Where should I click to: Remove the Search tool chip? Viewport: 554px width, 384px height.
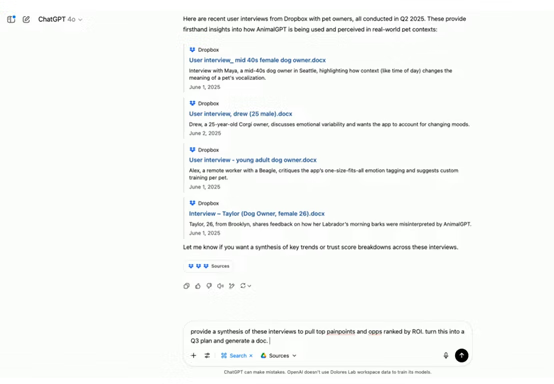pos(251,356)
